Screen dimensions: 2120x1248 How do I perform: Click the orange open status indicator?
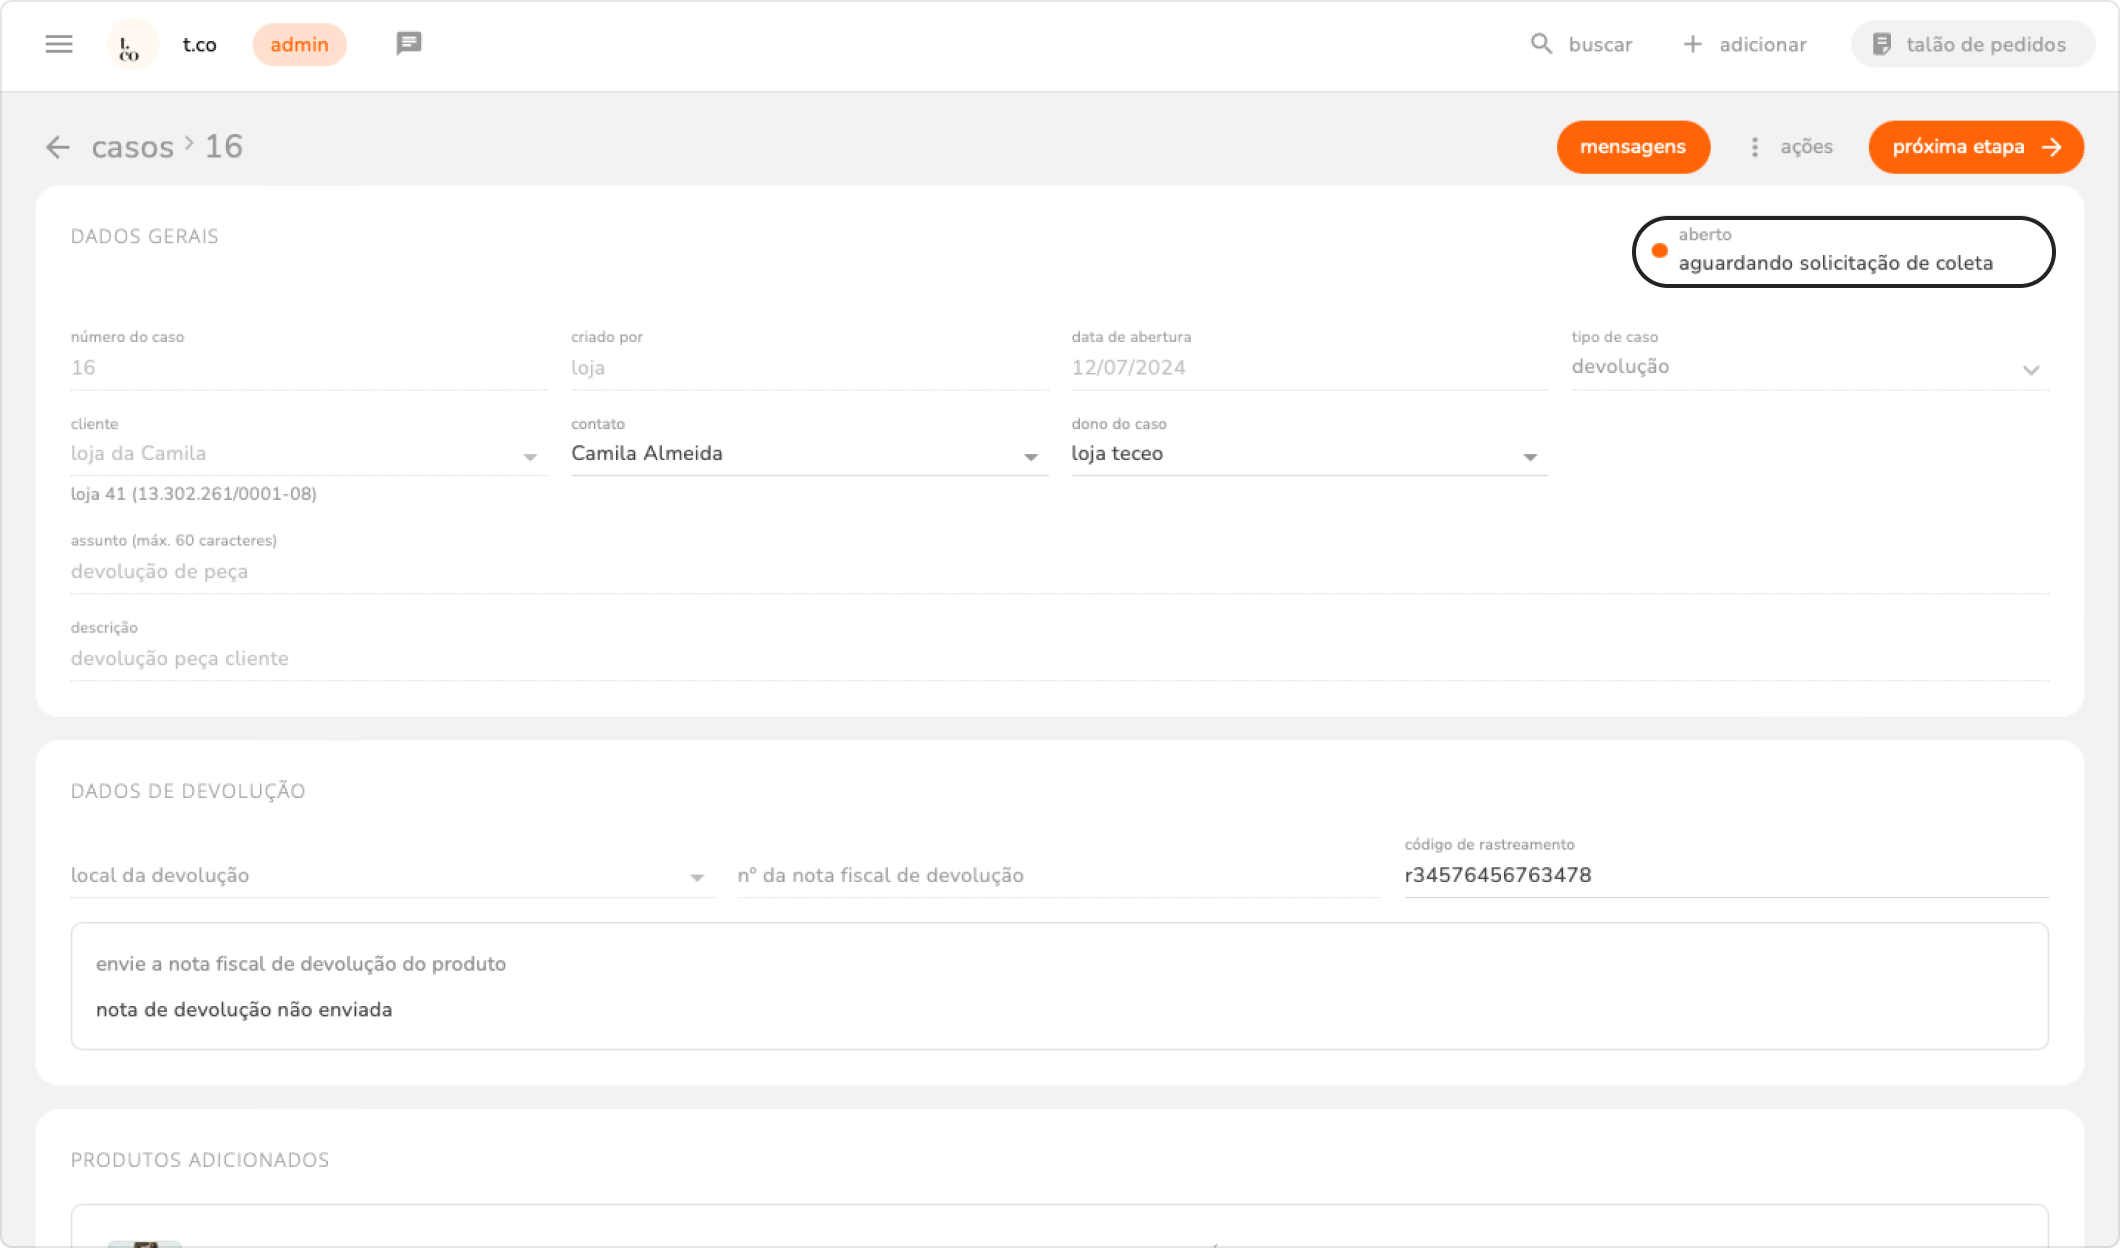click(1660, 251)
